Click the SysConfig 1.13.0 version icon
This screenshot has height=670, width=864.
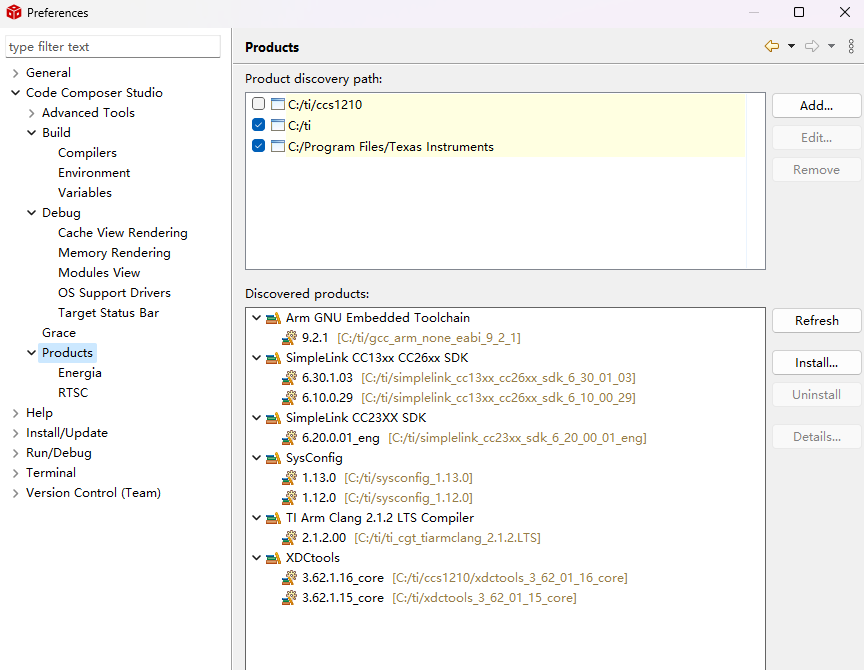290,478
